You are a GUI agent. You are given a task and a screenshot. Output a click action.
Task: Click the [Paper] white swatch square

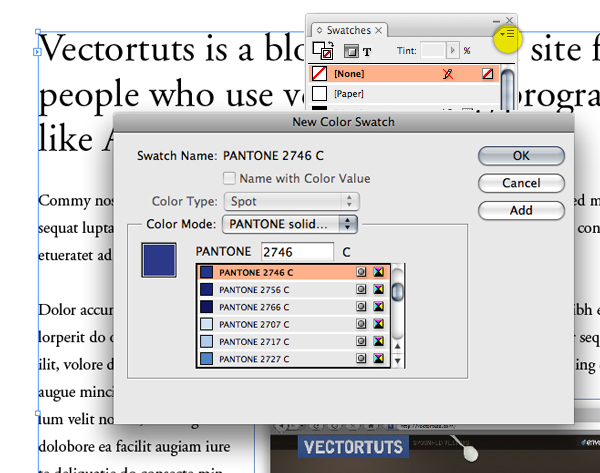[320, 93]
